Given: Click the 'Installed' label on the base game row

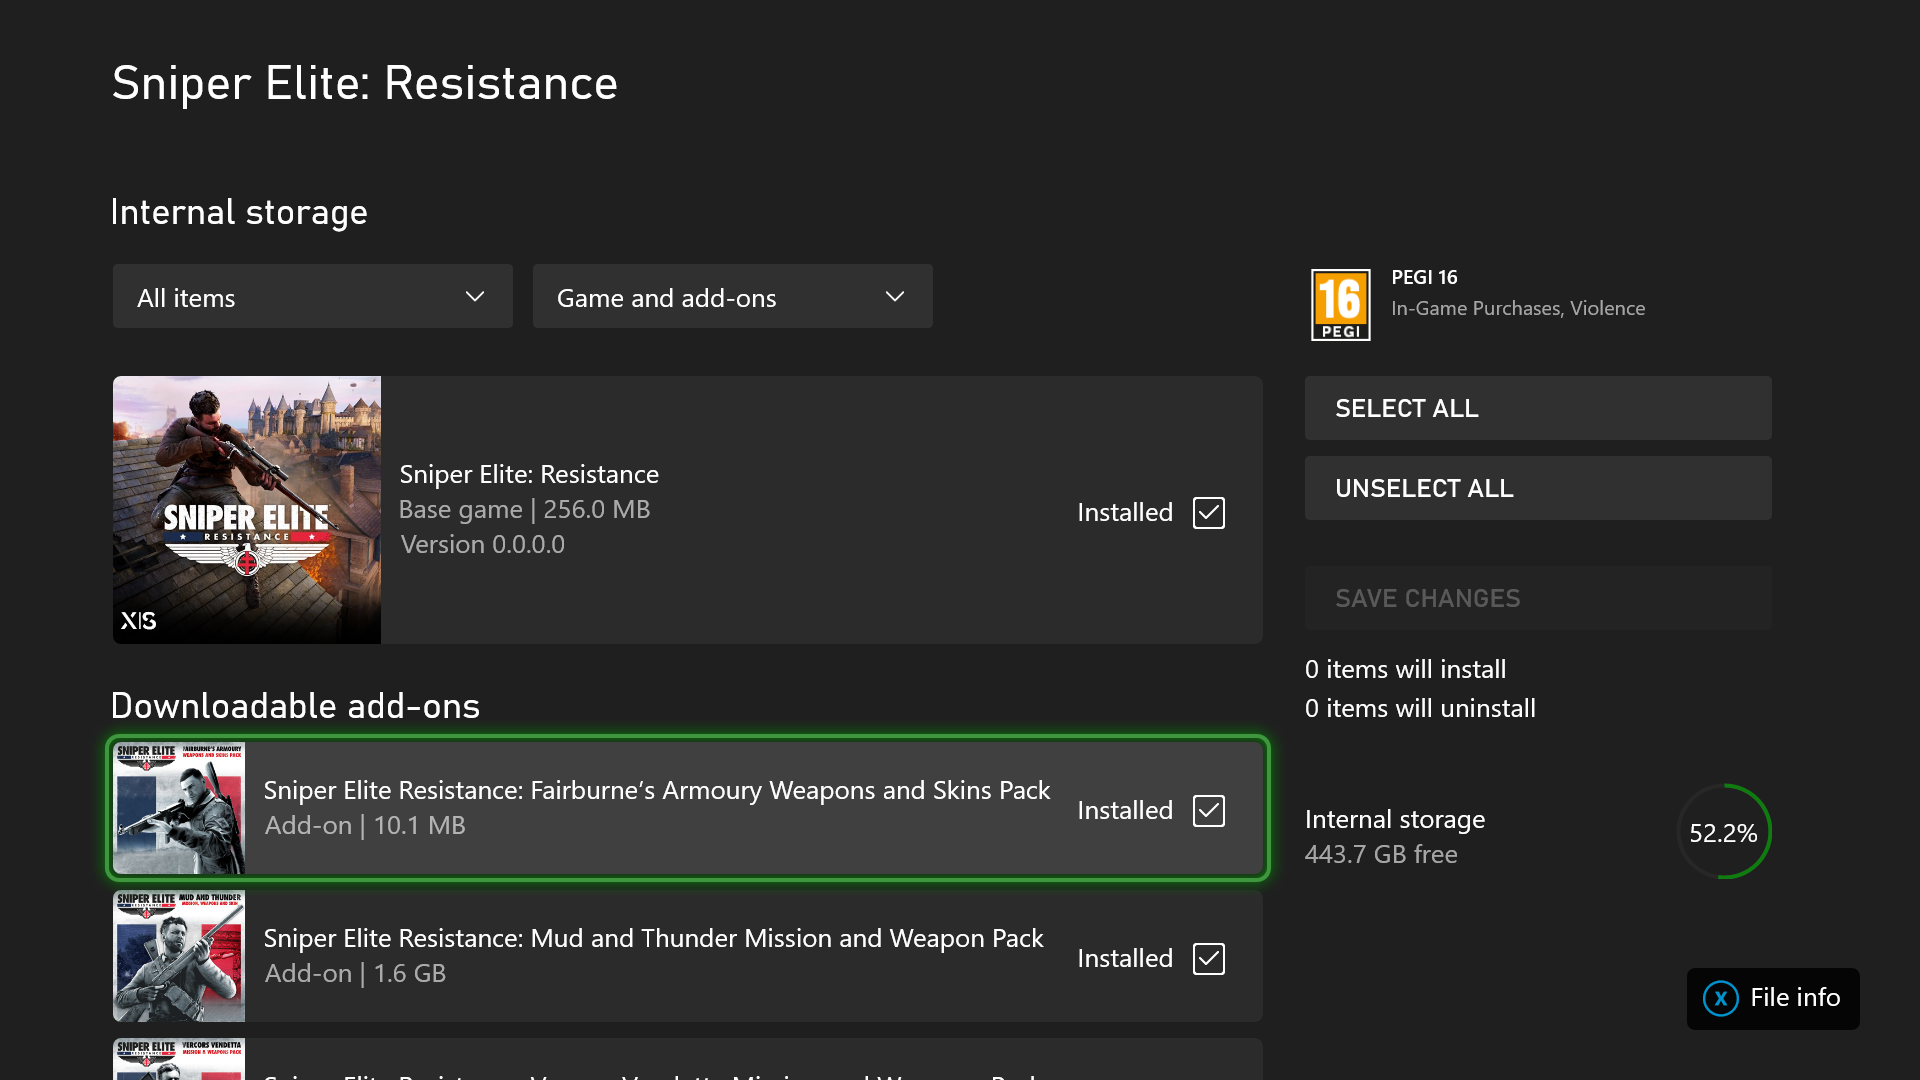Looking at the screenshot, I should click(x=1125, y=513).
